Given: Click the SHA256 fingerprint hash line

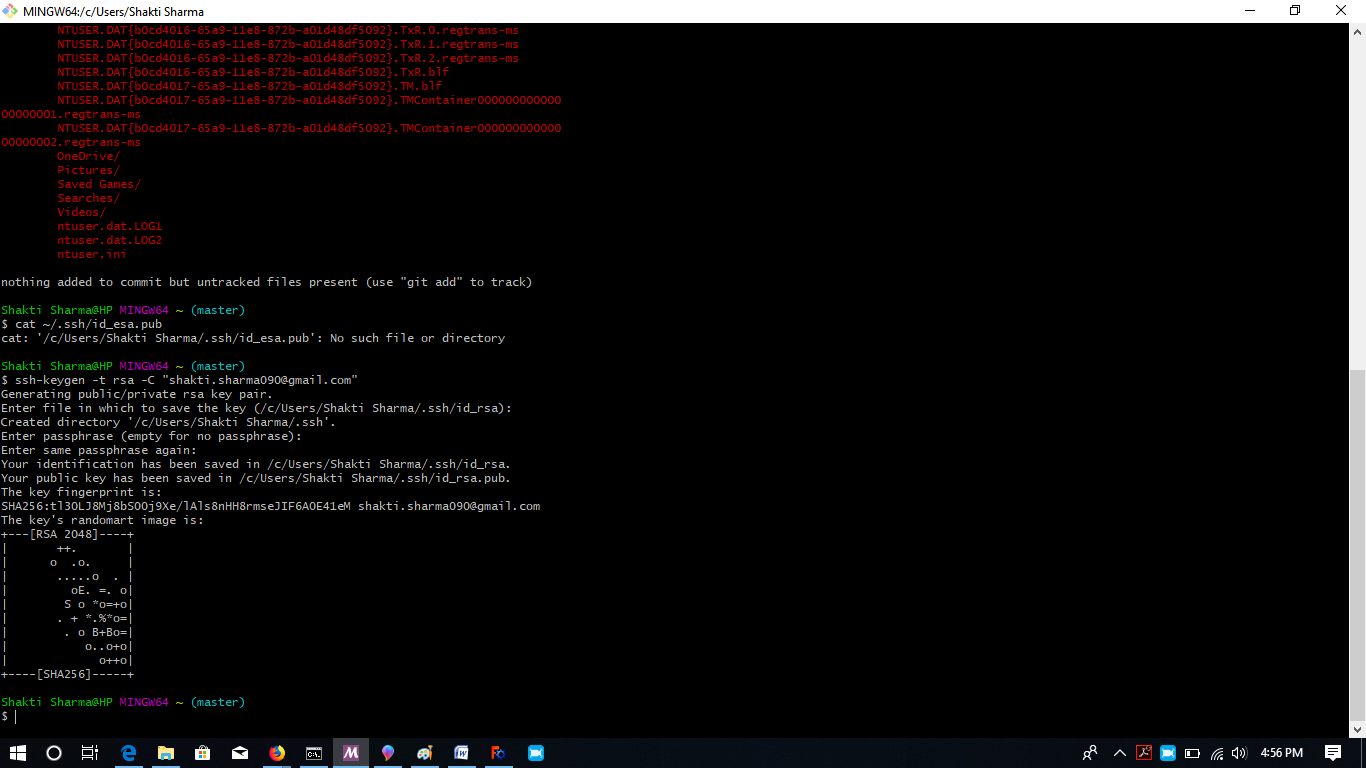Looking at the screenshot, I should point(271,506).
